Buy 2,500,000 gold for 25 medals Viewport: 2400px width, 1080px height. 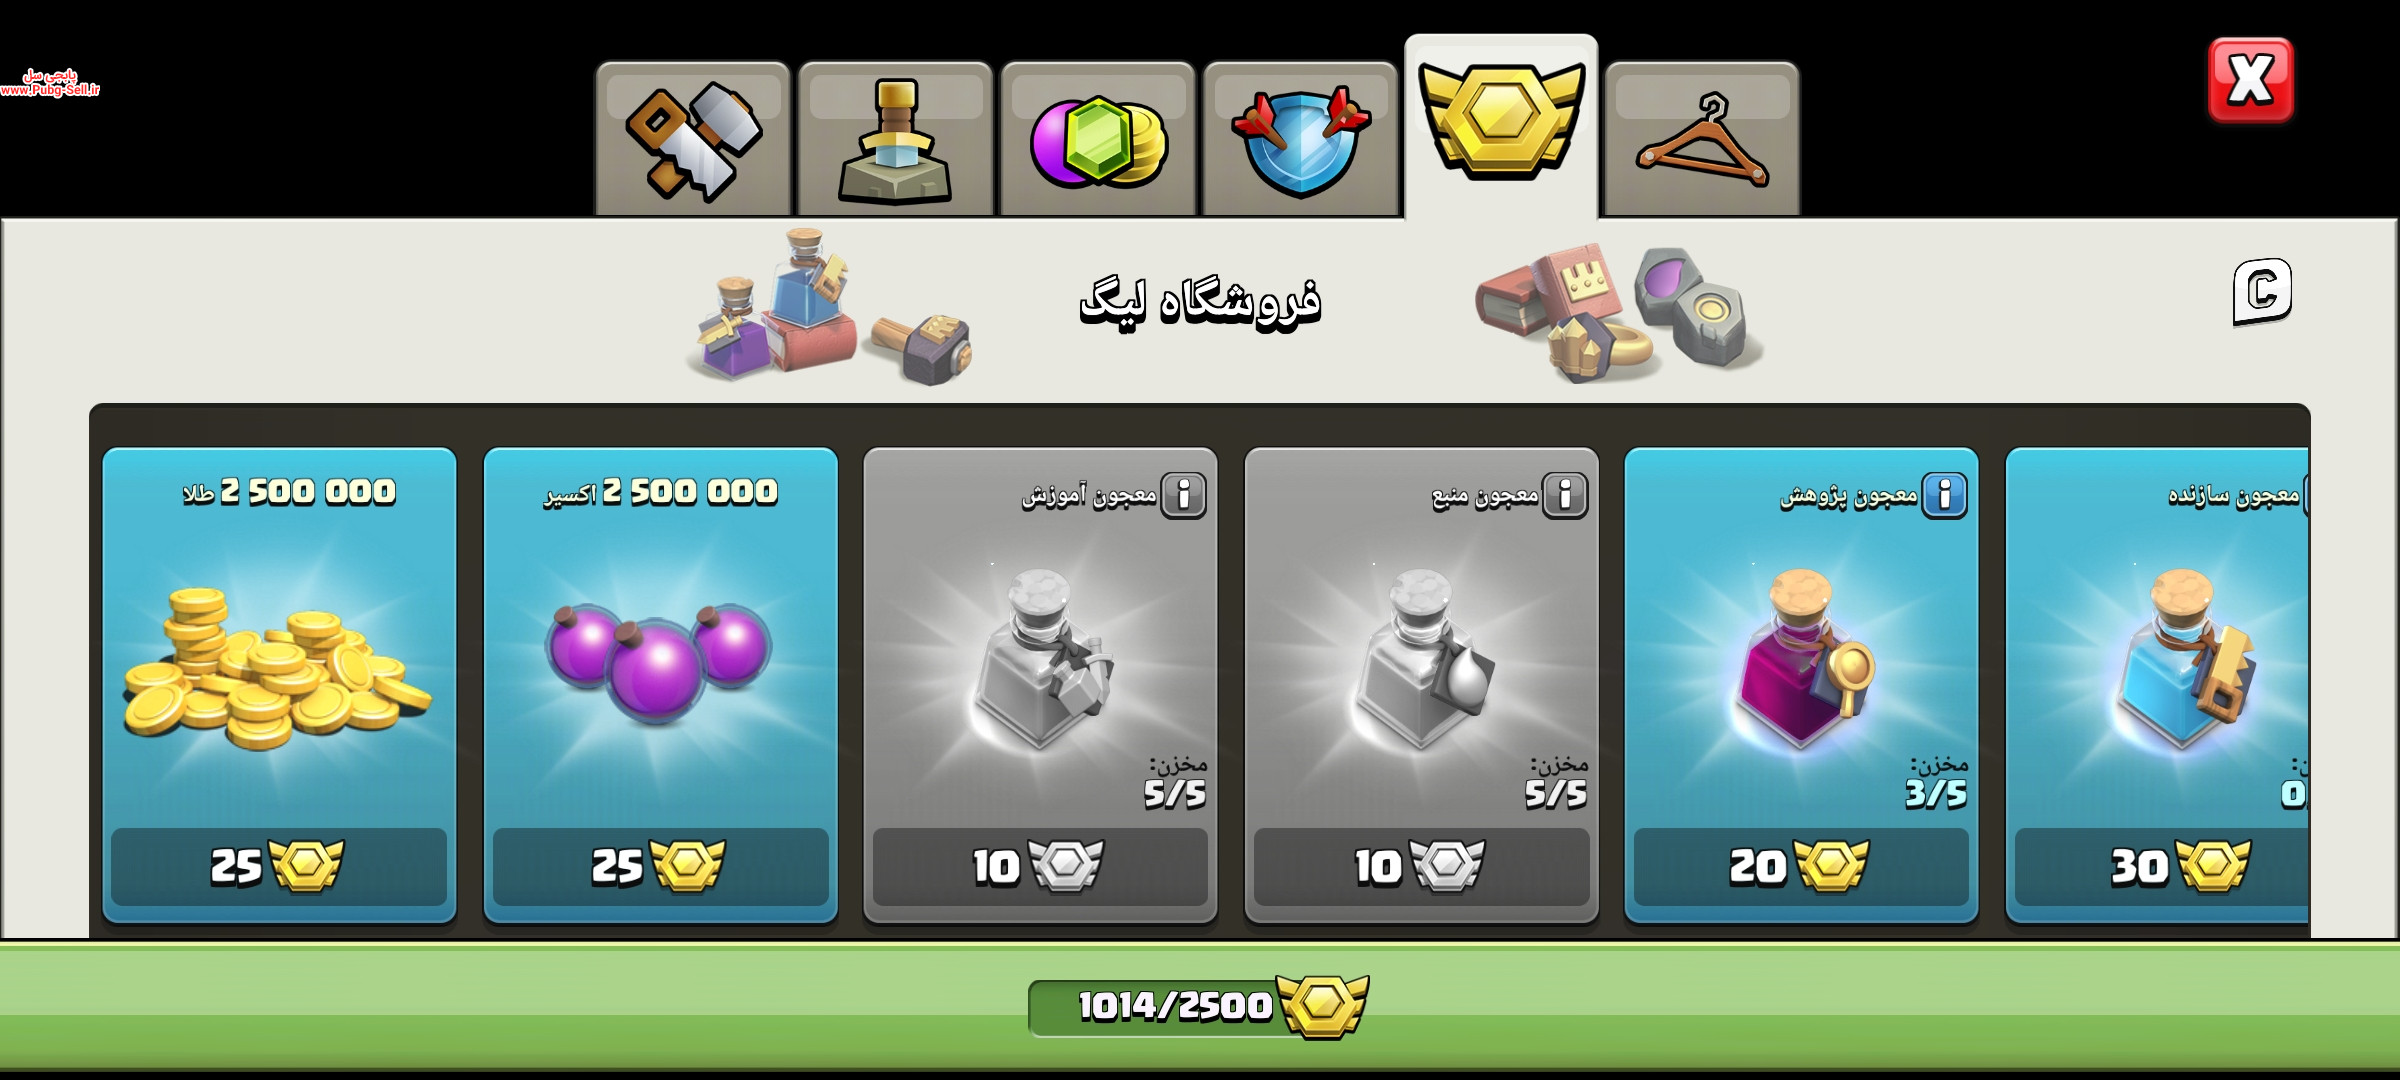(x=279, y=866)
